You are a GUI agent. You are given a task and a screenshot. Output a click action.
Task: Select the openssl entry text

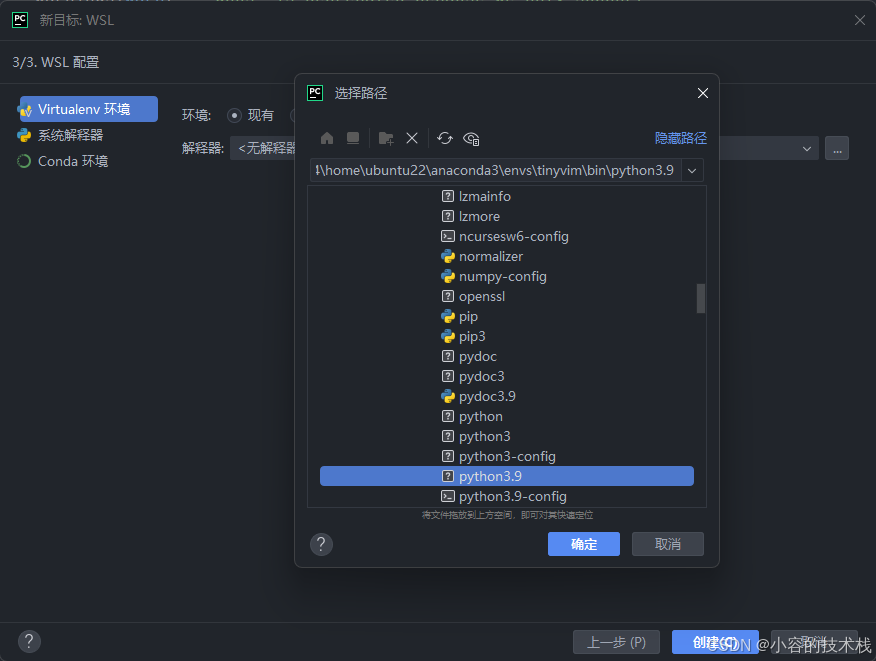point(482,296)
